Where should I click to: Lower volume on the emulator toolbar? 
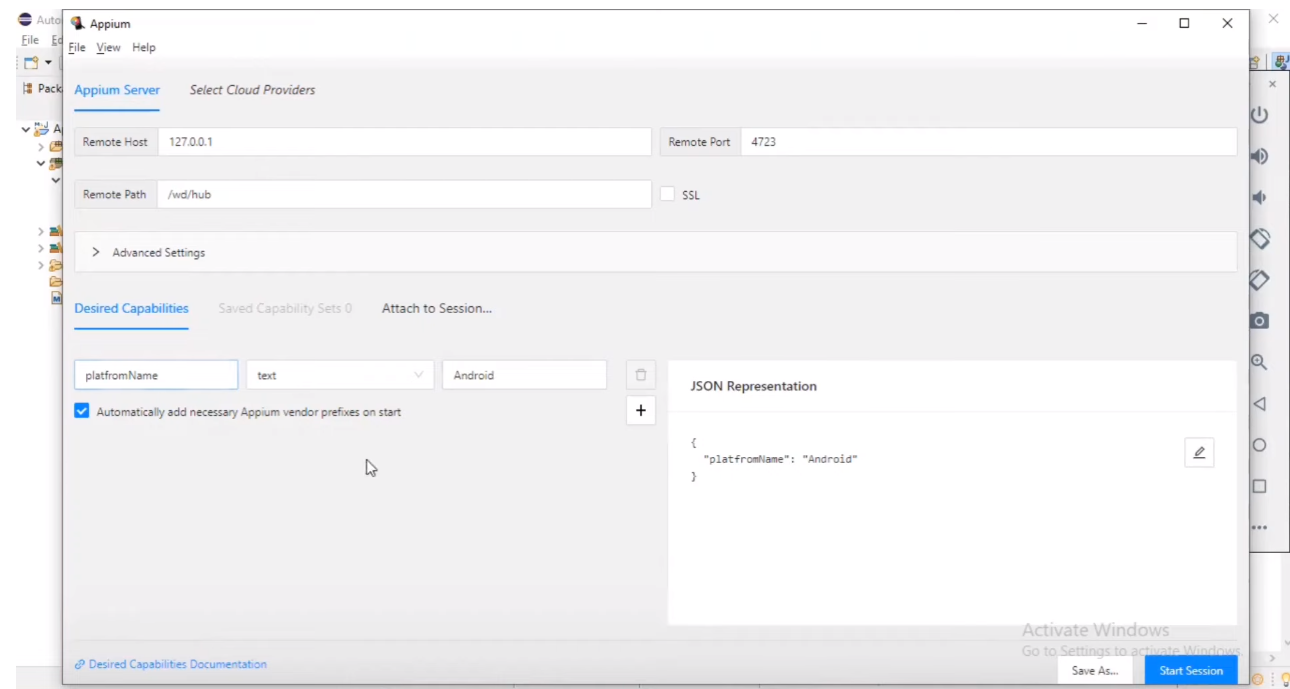click(x=1260, y=198)
